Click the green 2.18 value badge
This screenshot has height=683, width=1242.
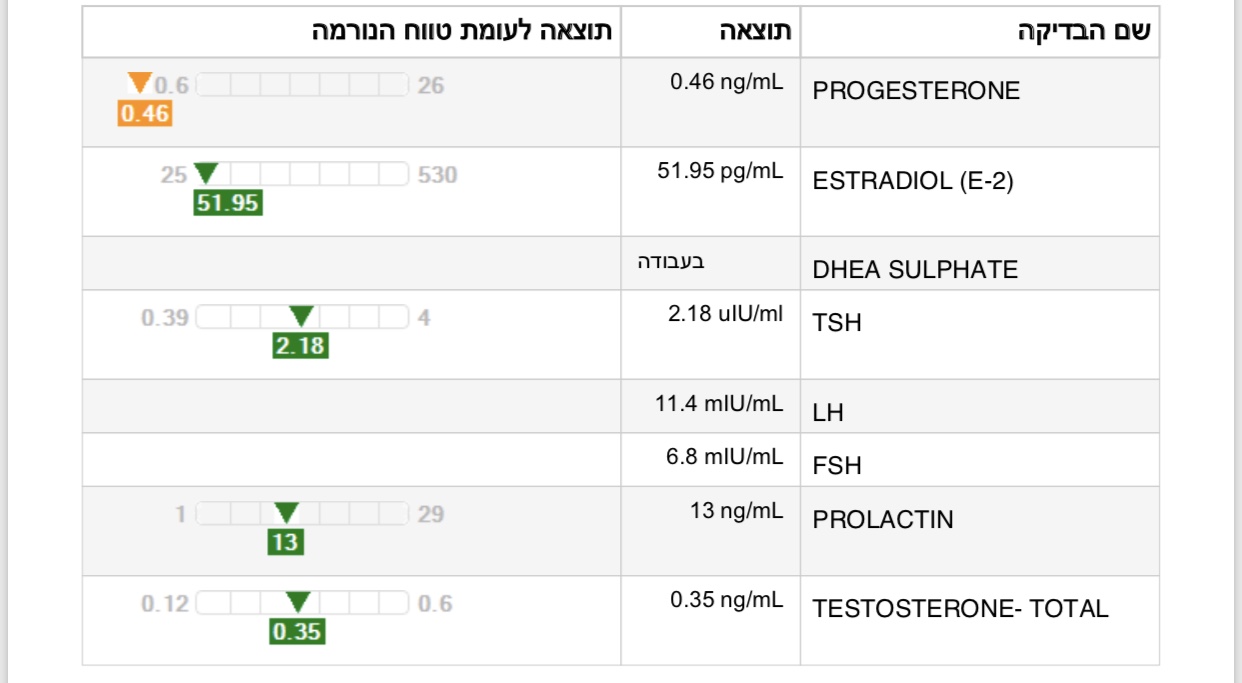click(x=300, y=346)
